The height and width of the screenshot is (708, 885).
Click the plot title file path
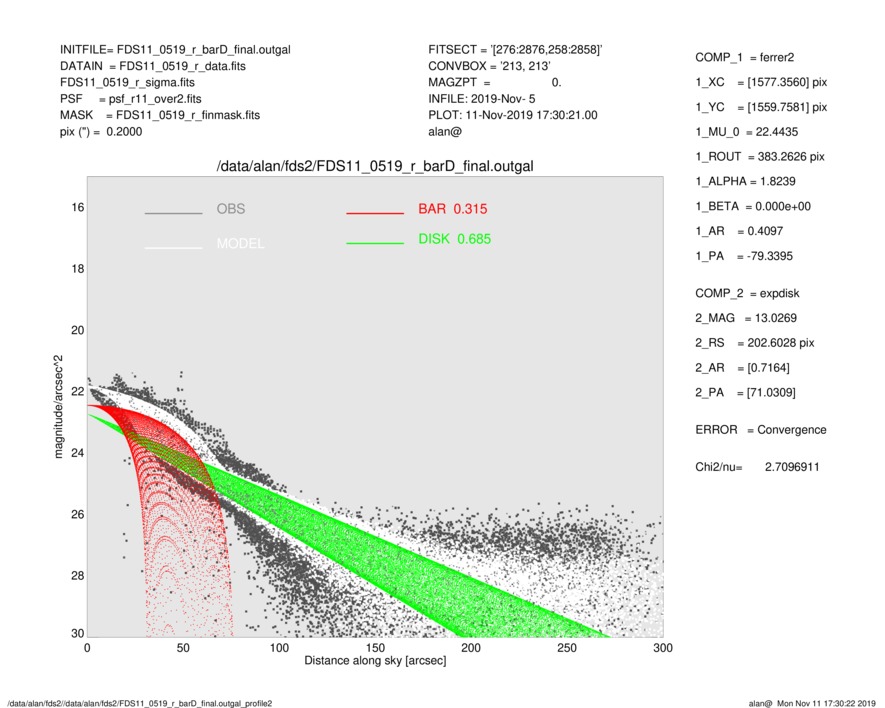click(375, 166)
